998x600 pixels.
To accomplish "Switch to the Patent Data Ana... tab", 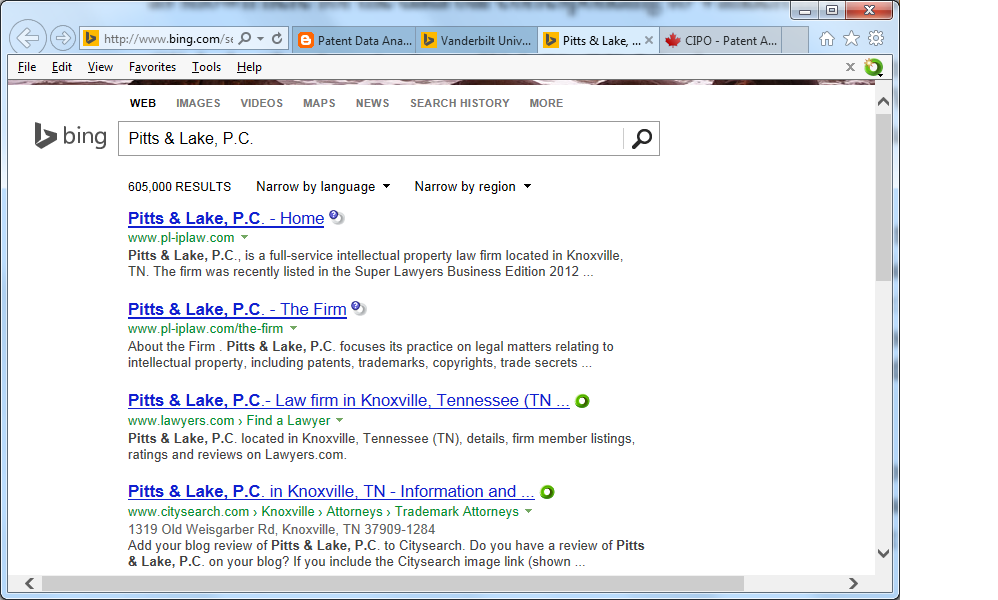I will (355, 40).
